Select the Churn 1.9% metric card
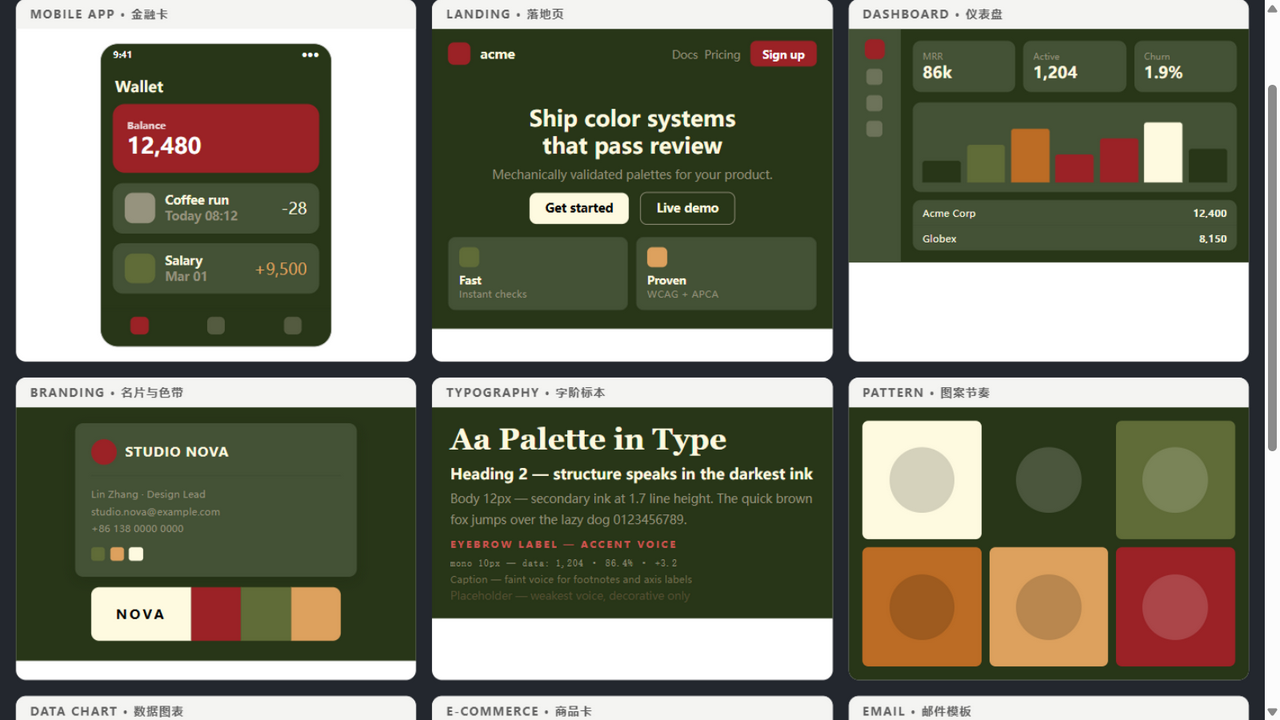Screen dimensions: 1280x720 point(1185,66)
